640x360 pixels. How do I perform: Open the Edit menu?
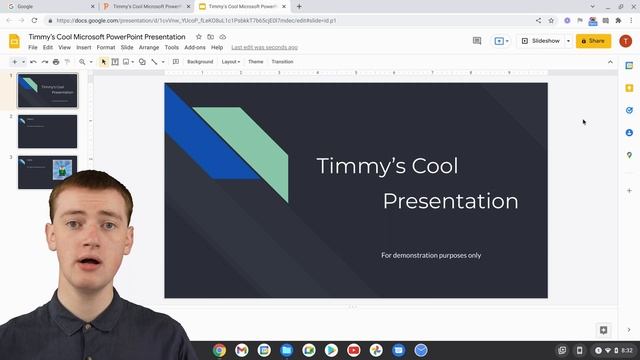coord(48,47)
